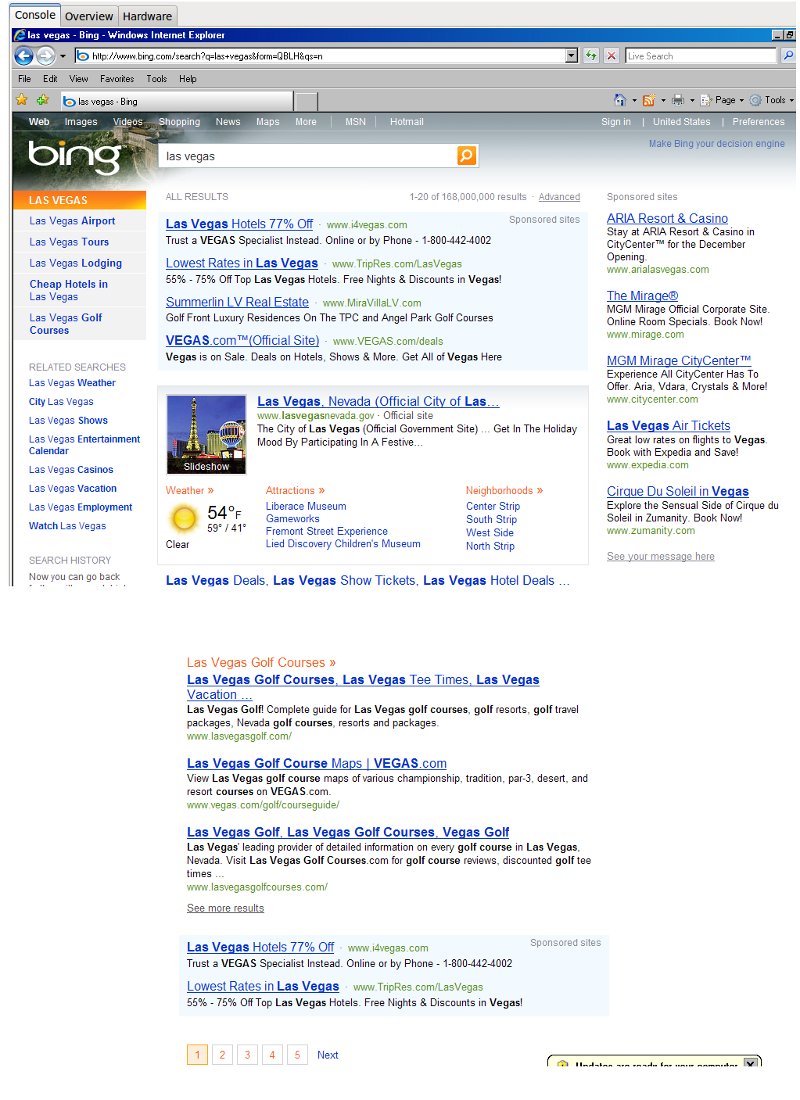Stop loading with the red X icon
Image resolution: width=800 pixels, height=1100 pixels.
612,55
